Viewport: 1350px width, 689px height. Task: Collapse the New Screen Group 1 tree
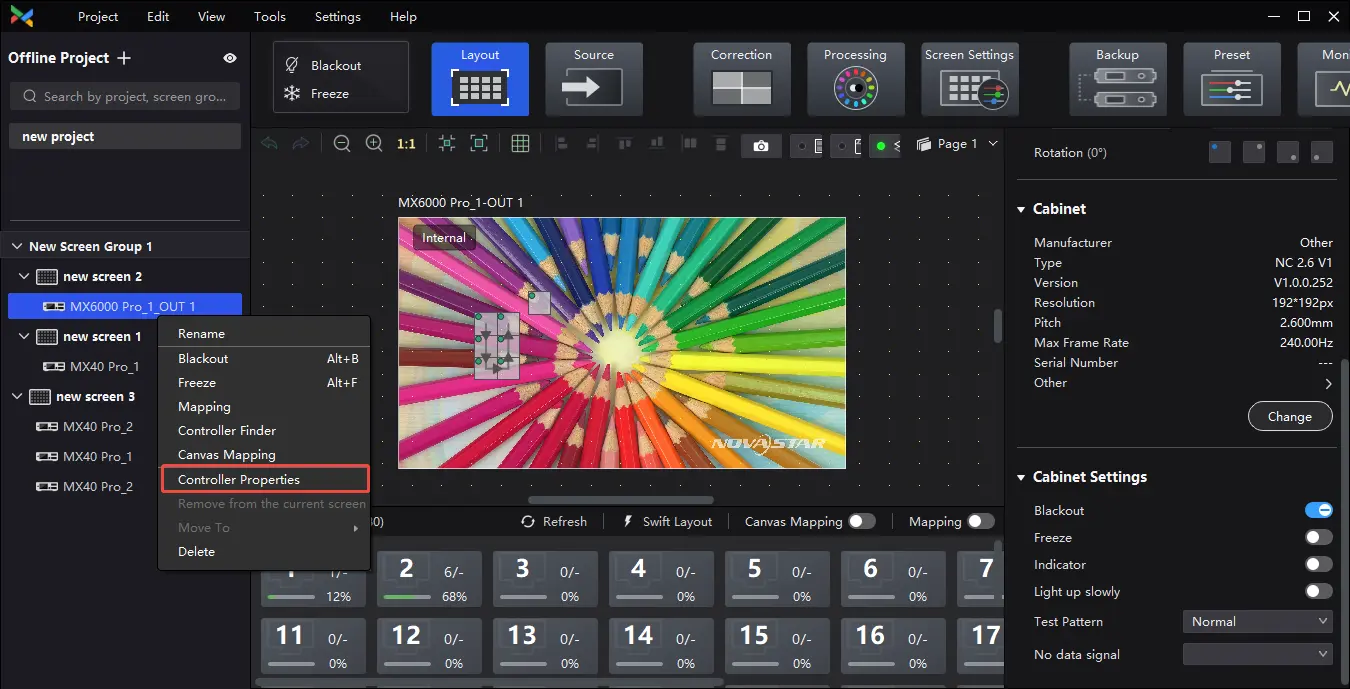click(x=17, y=247)
